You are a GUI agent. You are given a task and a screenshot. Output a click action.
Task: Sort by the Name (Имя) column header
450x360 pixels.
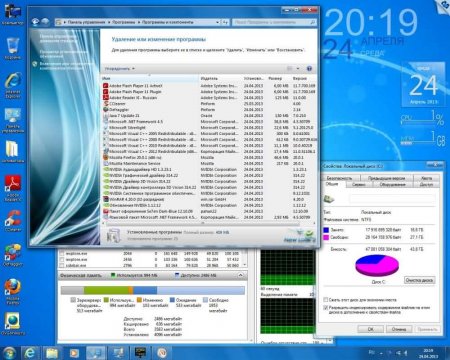(150, 78)
